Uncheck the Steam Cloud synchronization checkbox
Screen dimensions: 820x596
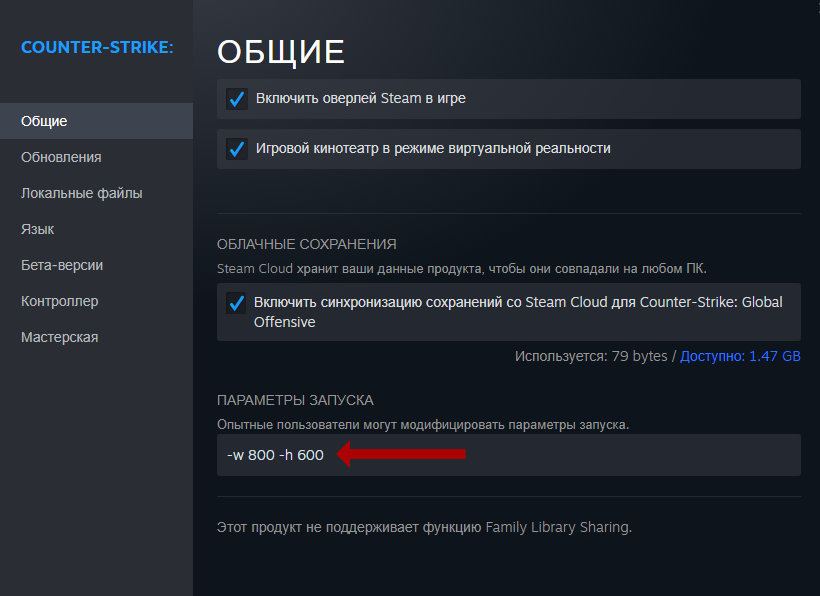click(237, 303)
